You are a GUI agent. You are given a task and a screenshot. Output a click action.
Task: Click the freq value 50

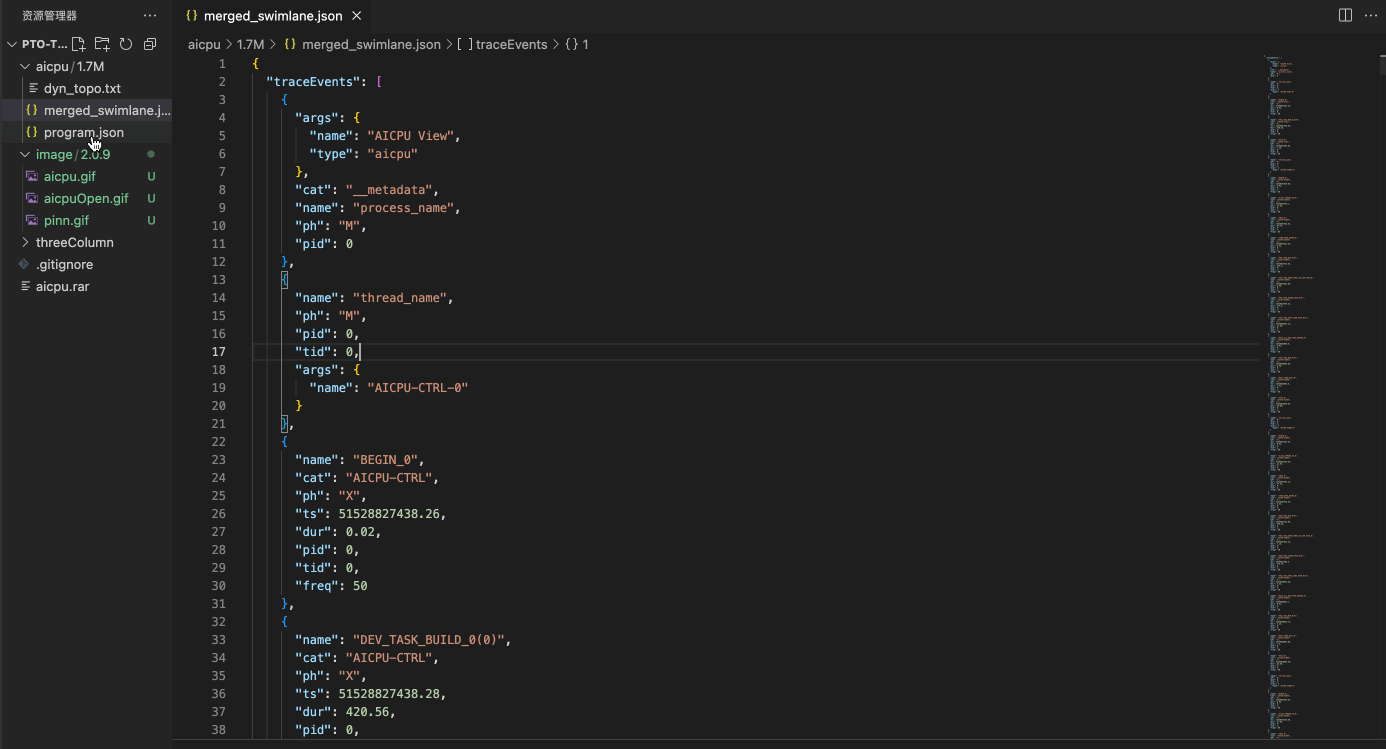point(360,586)
